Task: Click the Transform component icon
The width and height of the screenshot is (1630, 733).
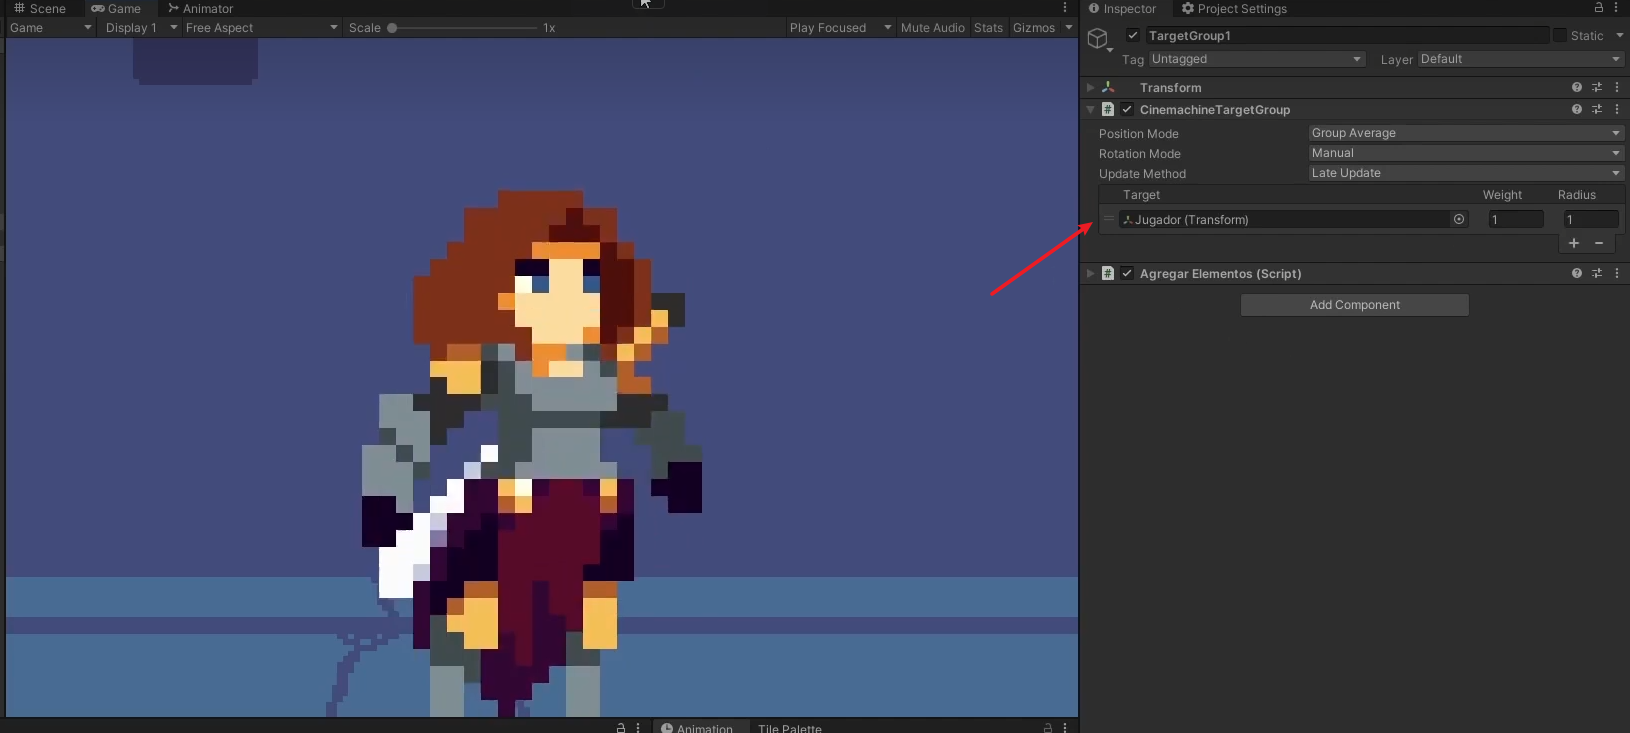Action: click(x=1108, y=87)
